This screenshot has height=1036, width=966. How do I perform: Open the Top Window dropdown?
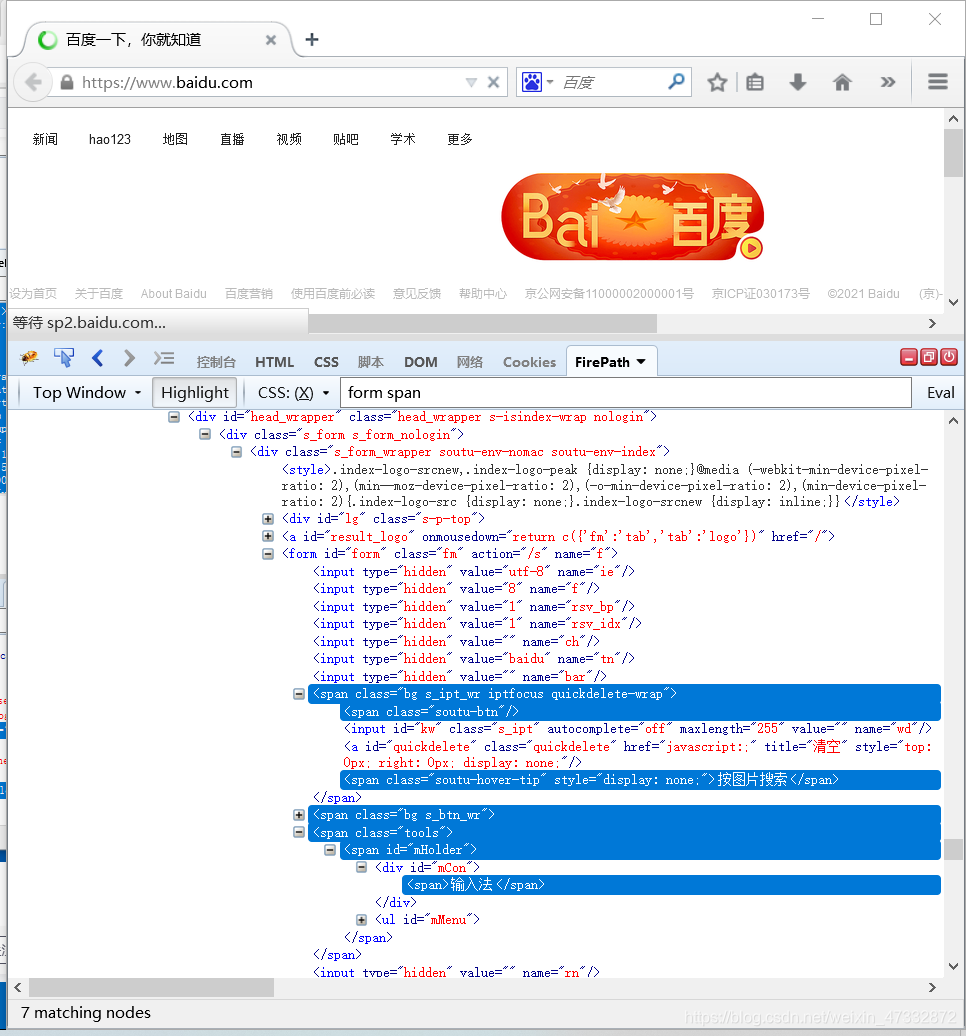(87, 392)
